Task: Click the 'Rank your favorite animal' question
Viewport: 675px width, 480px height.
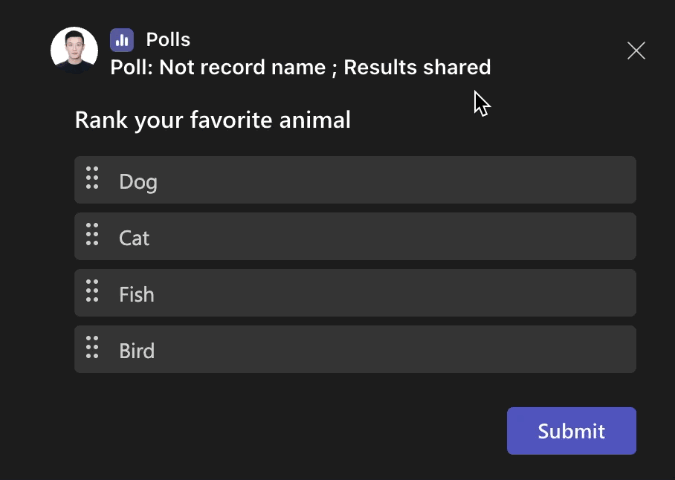Action: 212,121
